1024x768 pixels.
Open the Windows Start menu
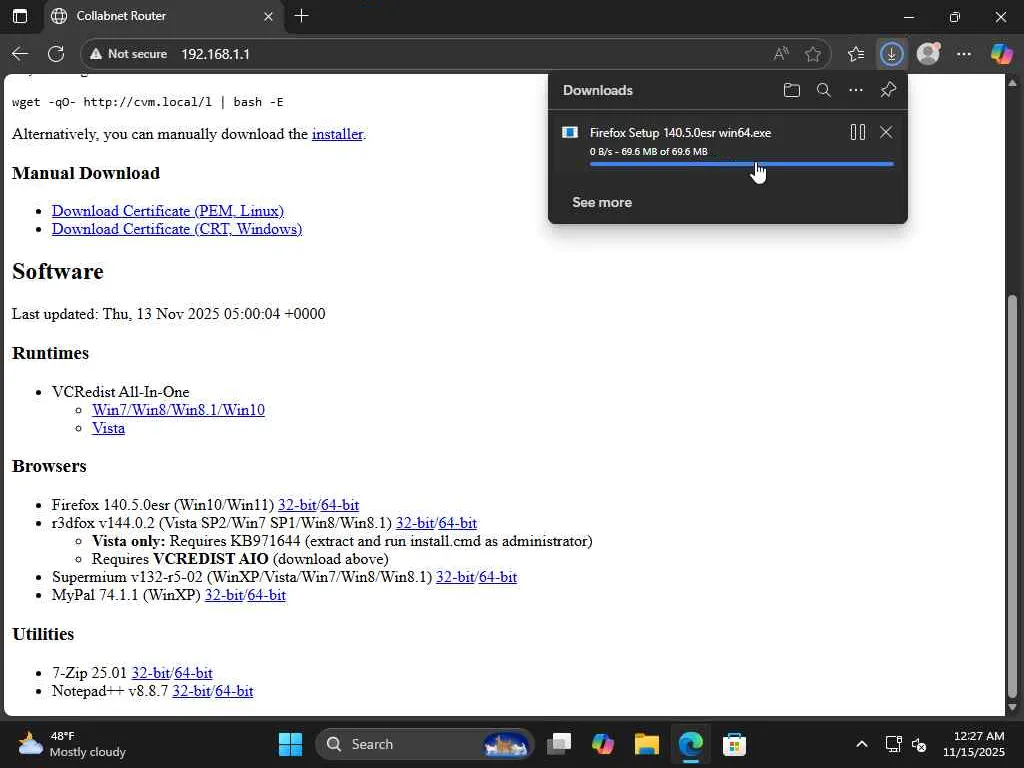coord(290,744)
